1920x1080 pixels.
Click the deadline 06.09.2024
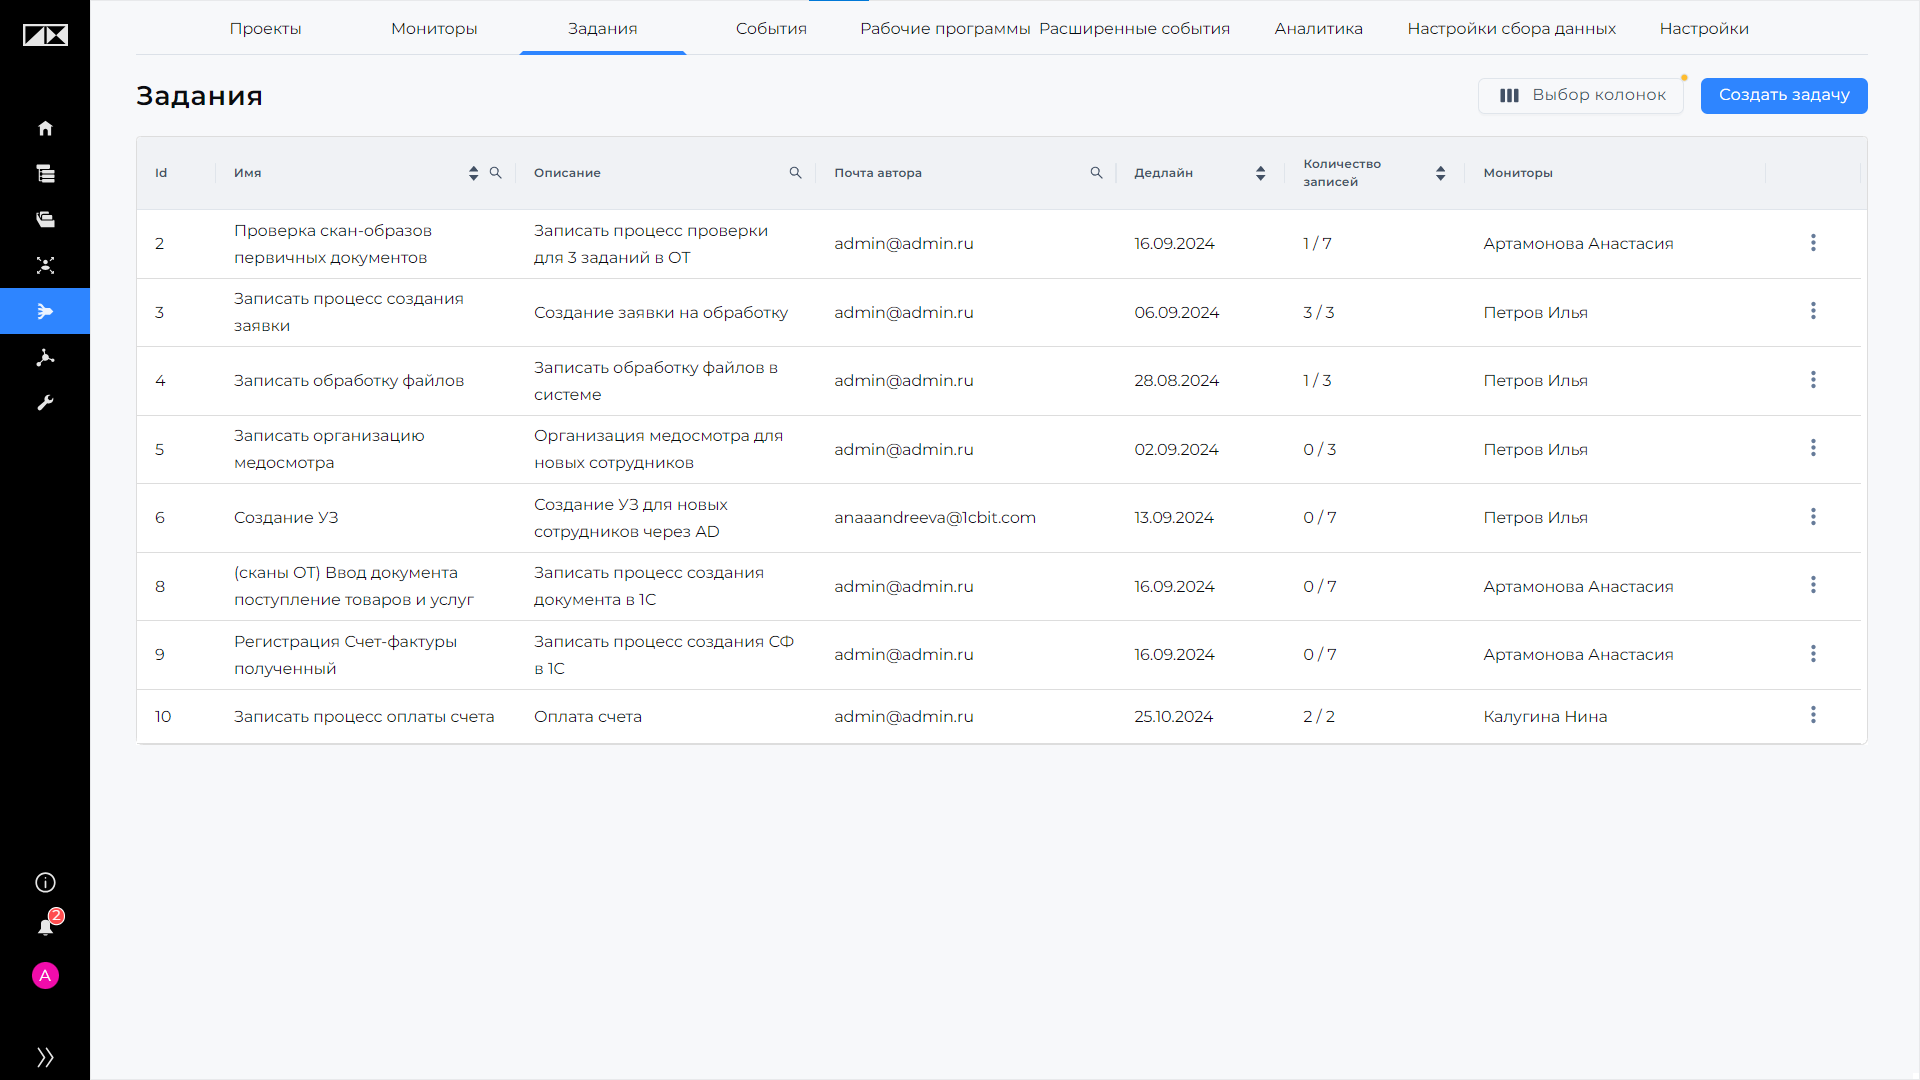[x=1176, y=312]
